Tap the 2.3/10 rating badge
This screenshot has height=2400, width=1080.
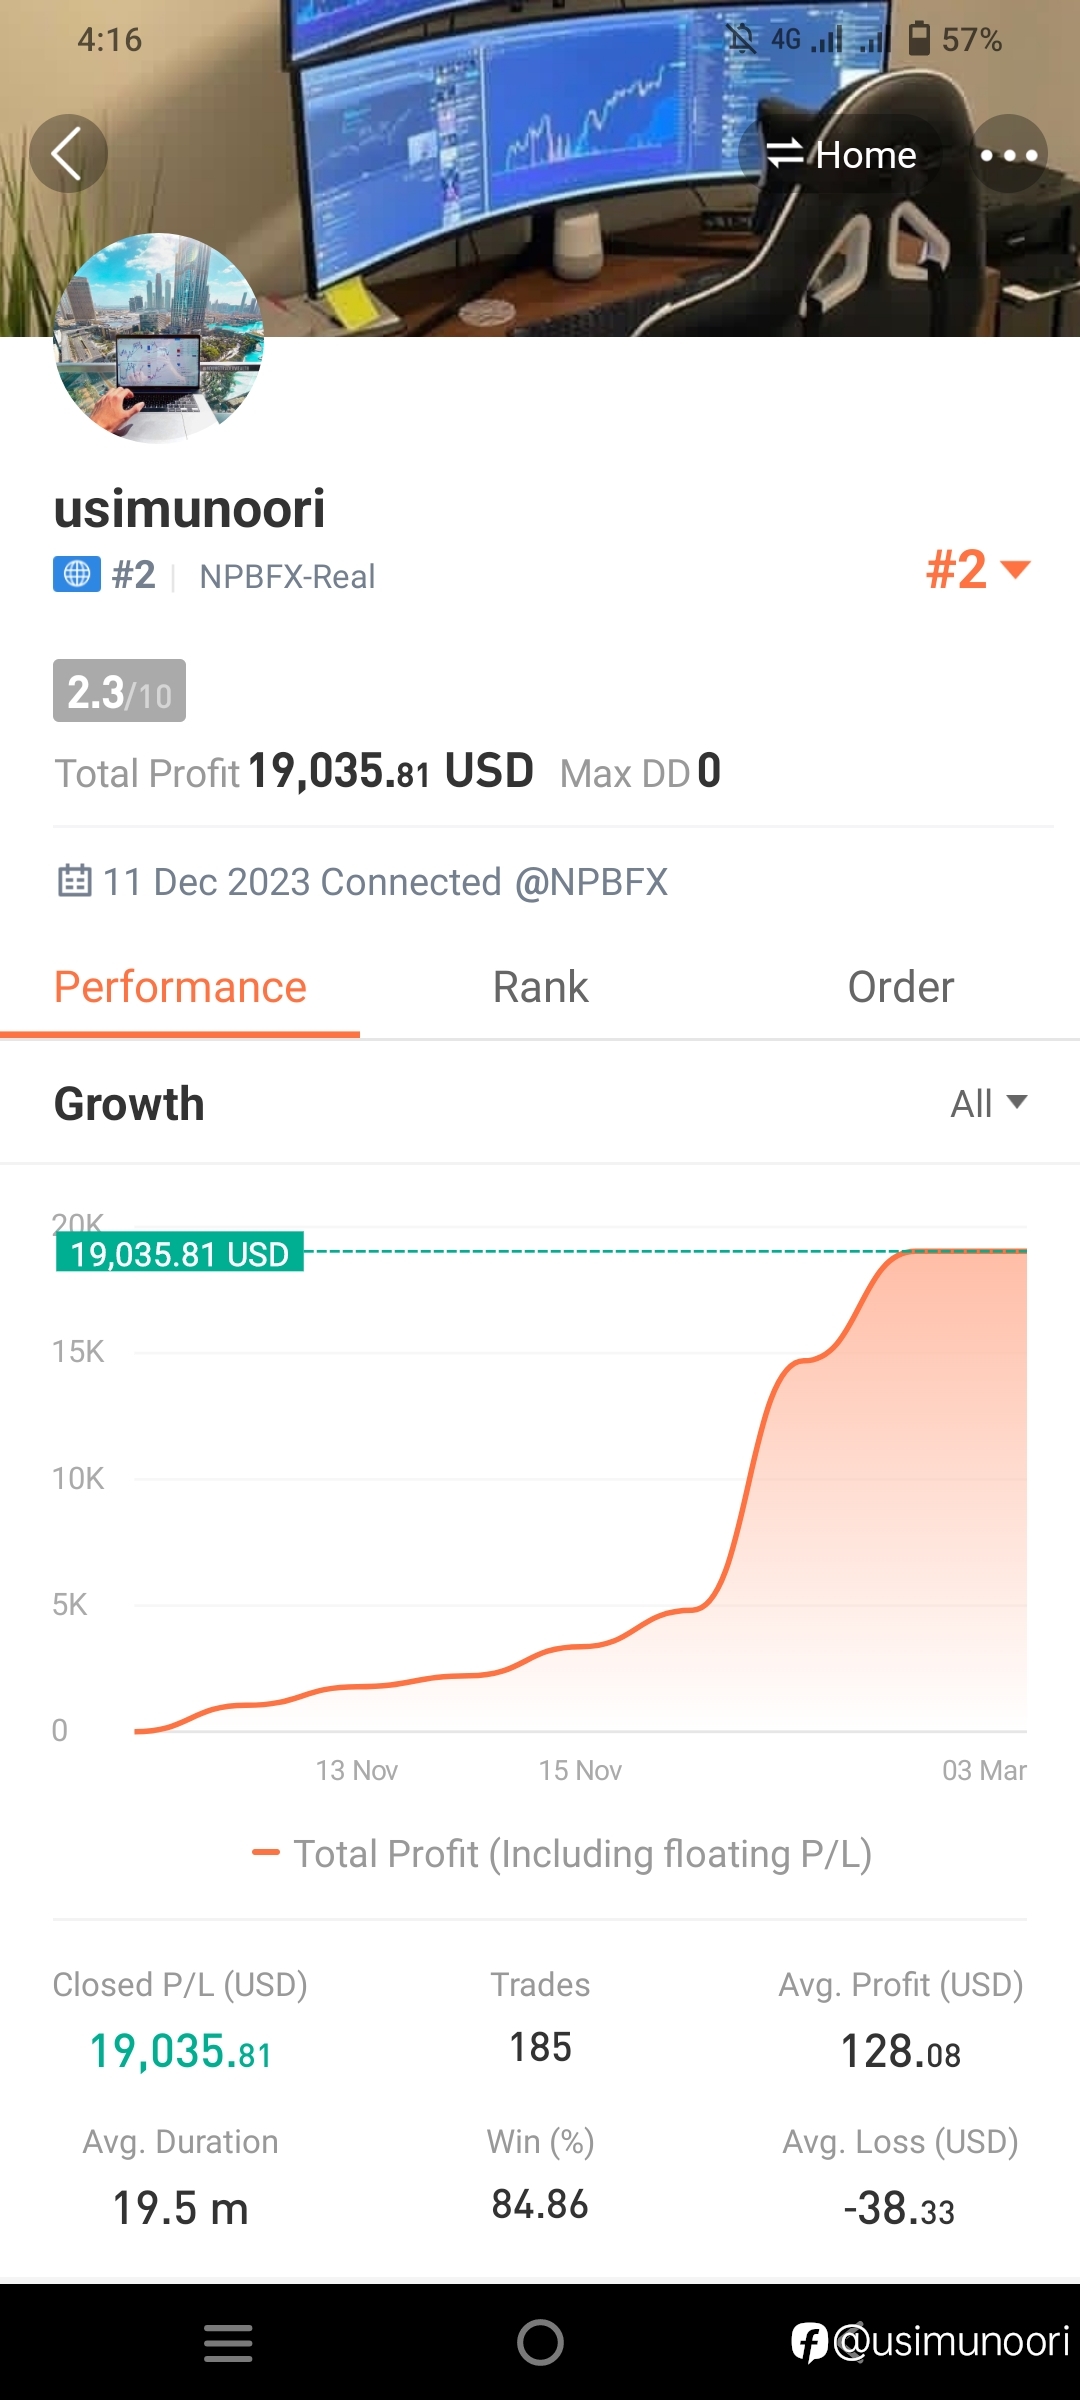click(x=119, y=691)
